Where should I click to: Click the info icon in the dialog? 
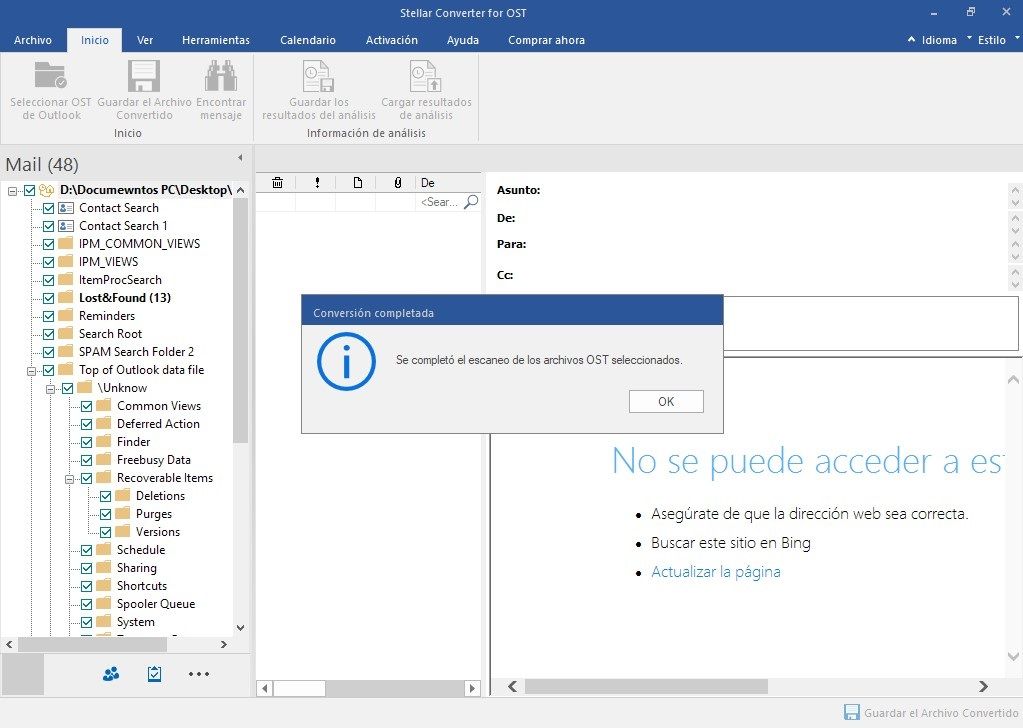pyautogui.click(x=346, y=361)
